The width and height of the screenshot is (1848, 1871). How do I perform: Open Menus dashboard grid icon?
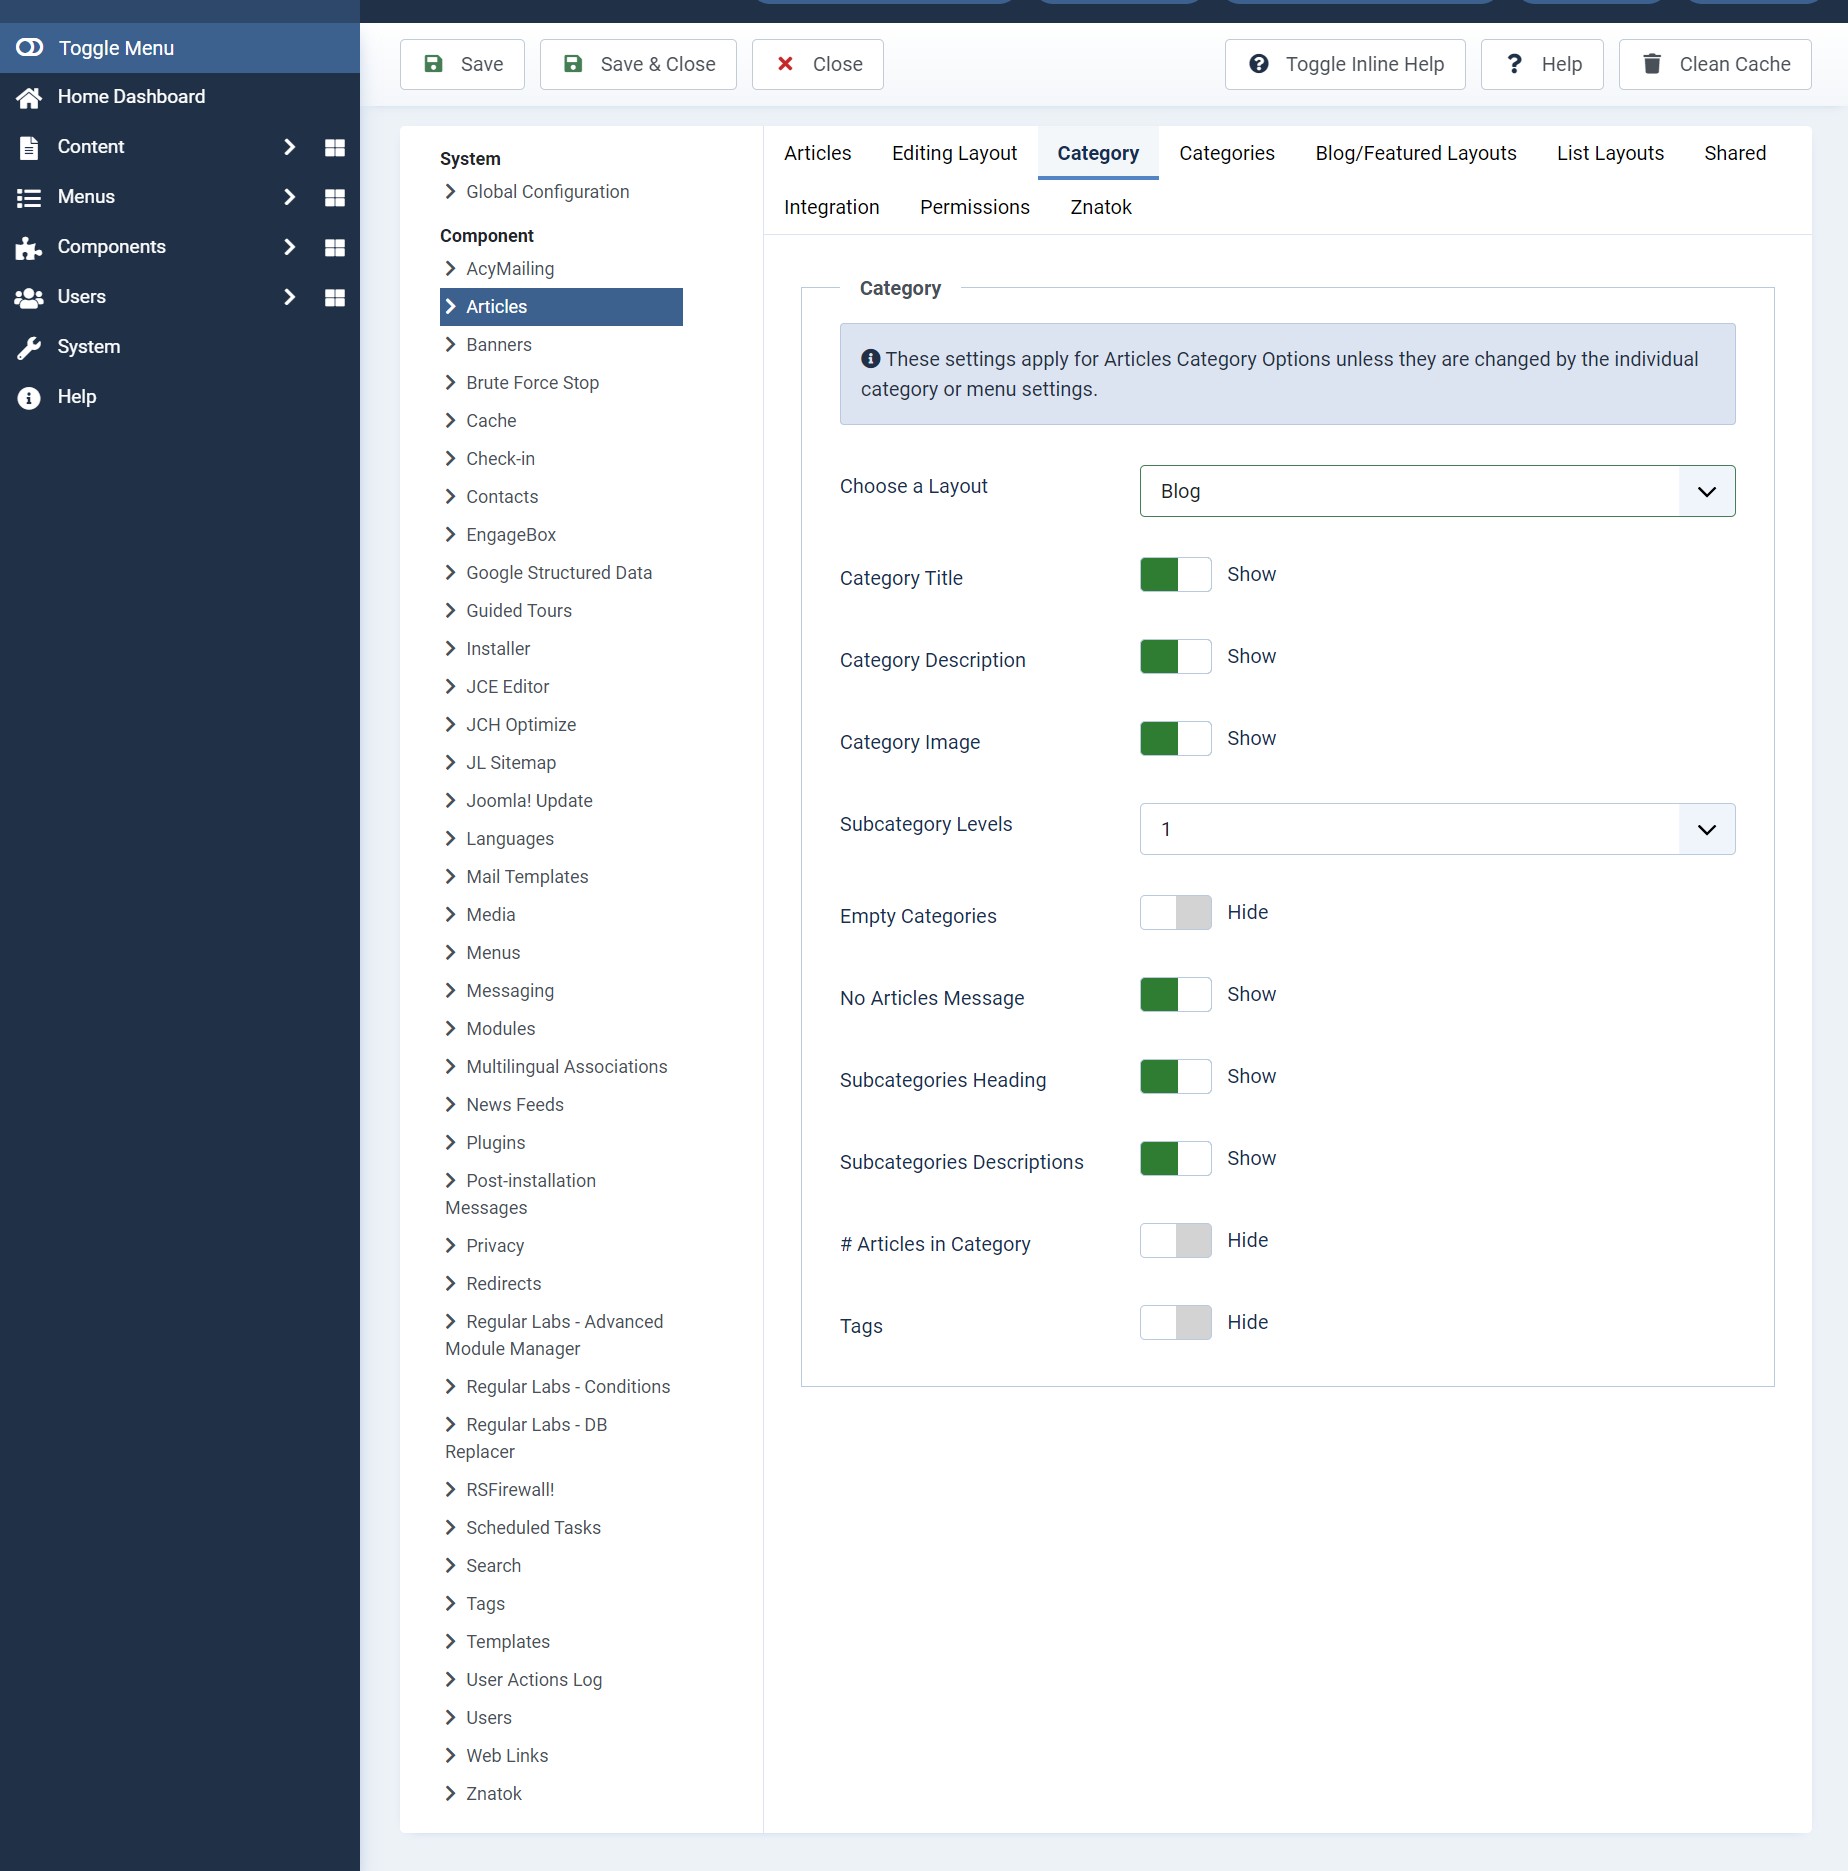coord(335,197)
